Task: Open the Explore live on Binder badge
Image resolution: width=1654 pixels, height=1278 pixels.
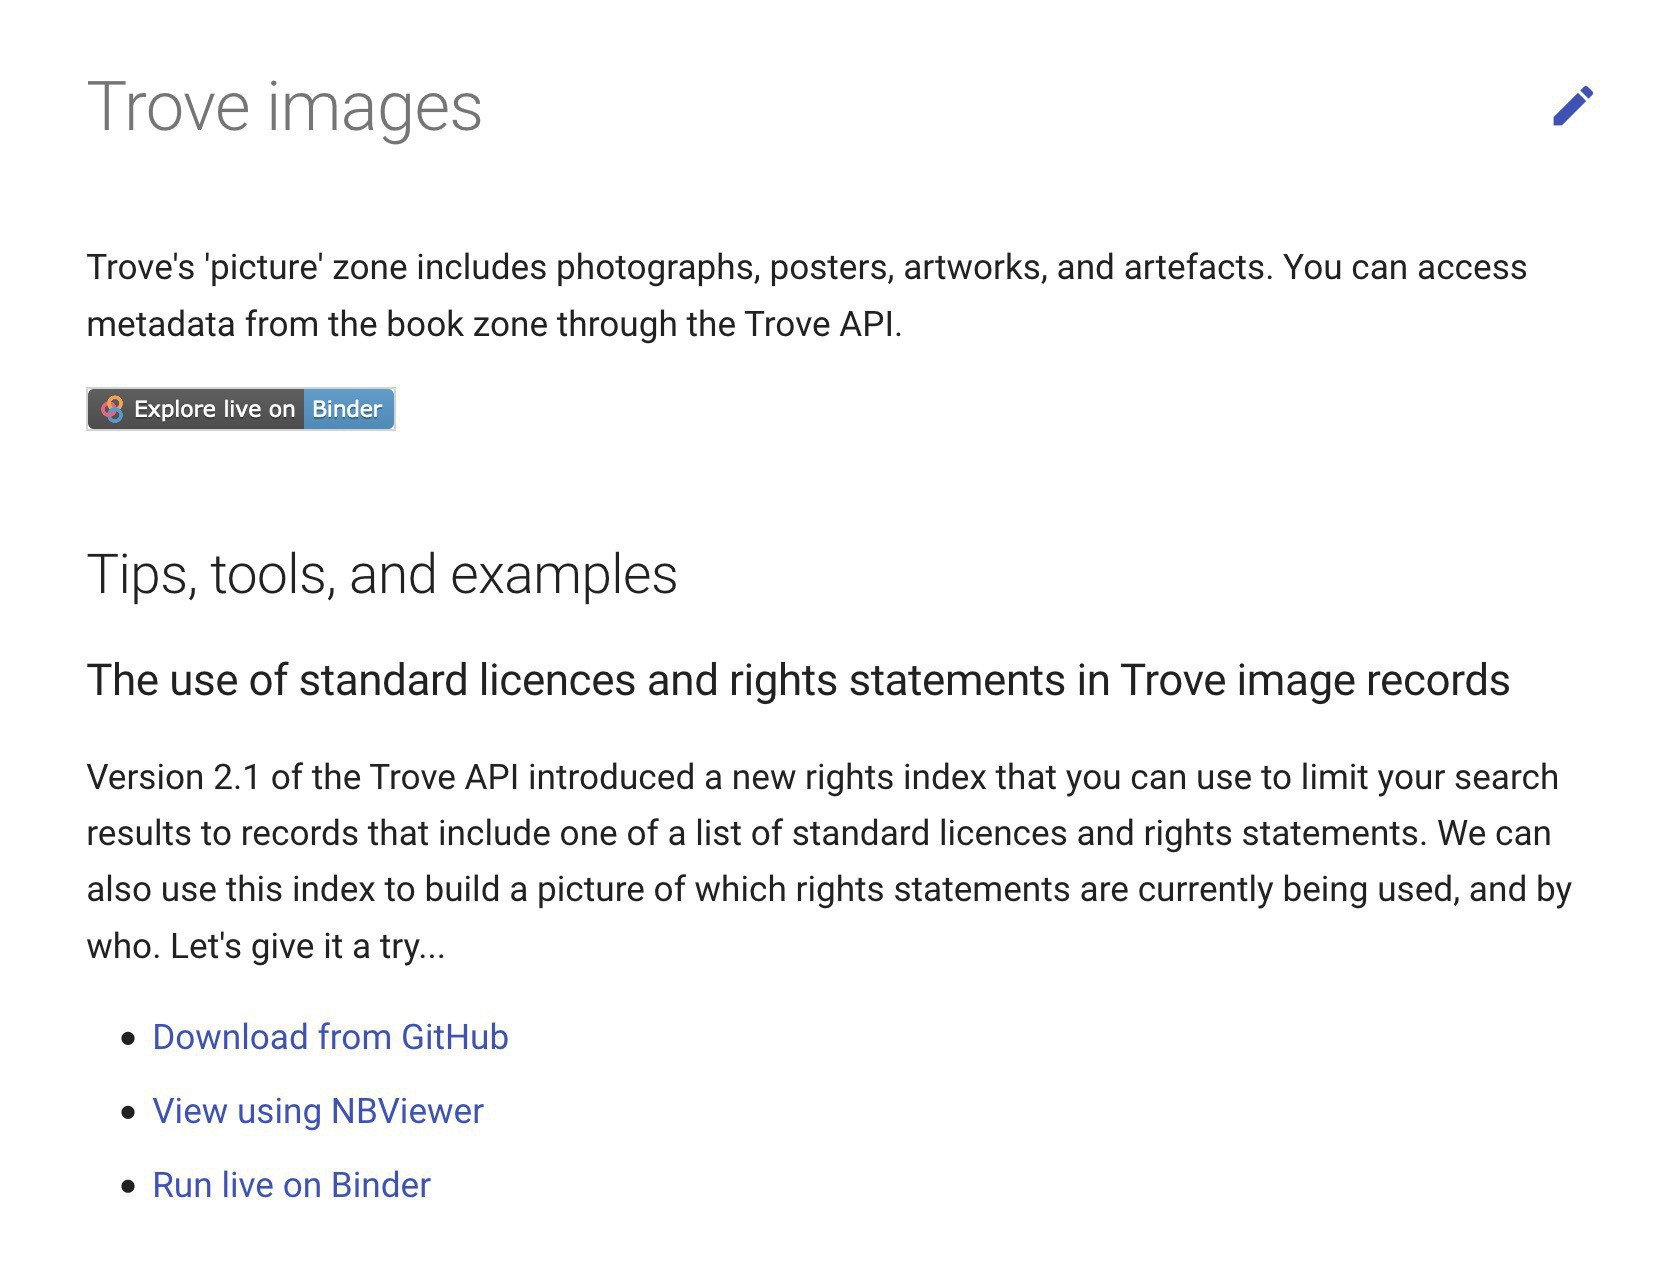Action: [x=241, y=409]
